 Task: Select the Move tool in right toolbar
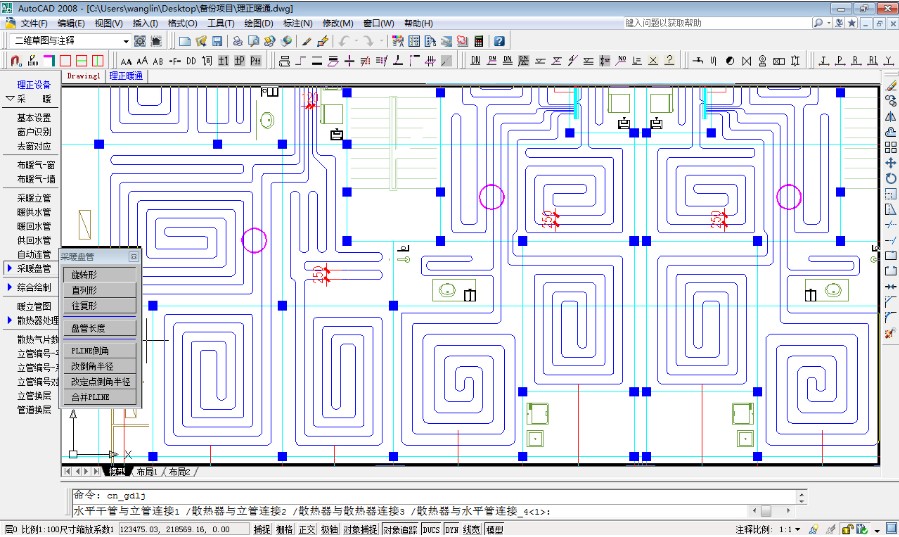tap(890, 162)
